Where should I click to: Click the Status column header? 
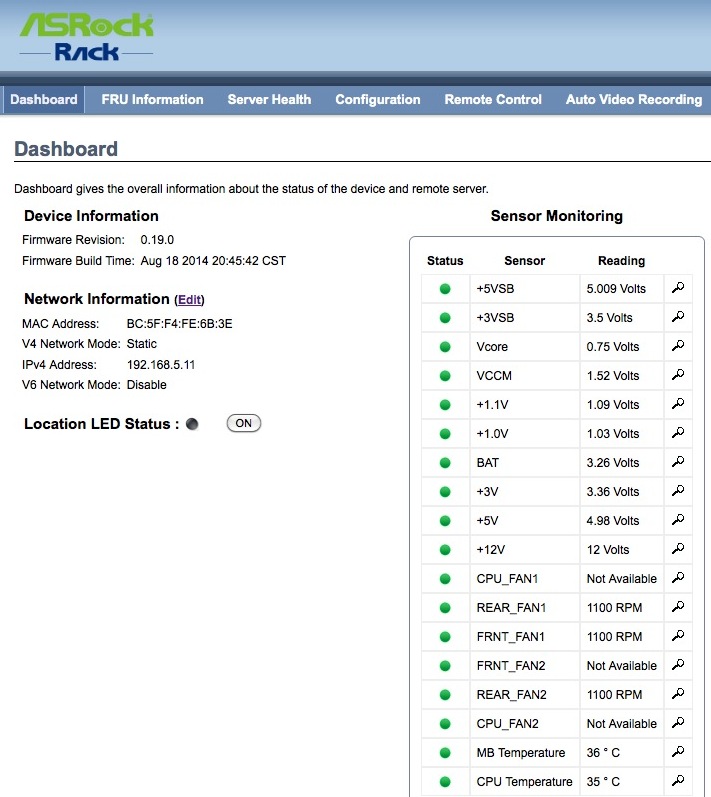click(x=445, y=261)
